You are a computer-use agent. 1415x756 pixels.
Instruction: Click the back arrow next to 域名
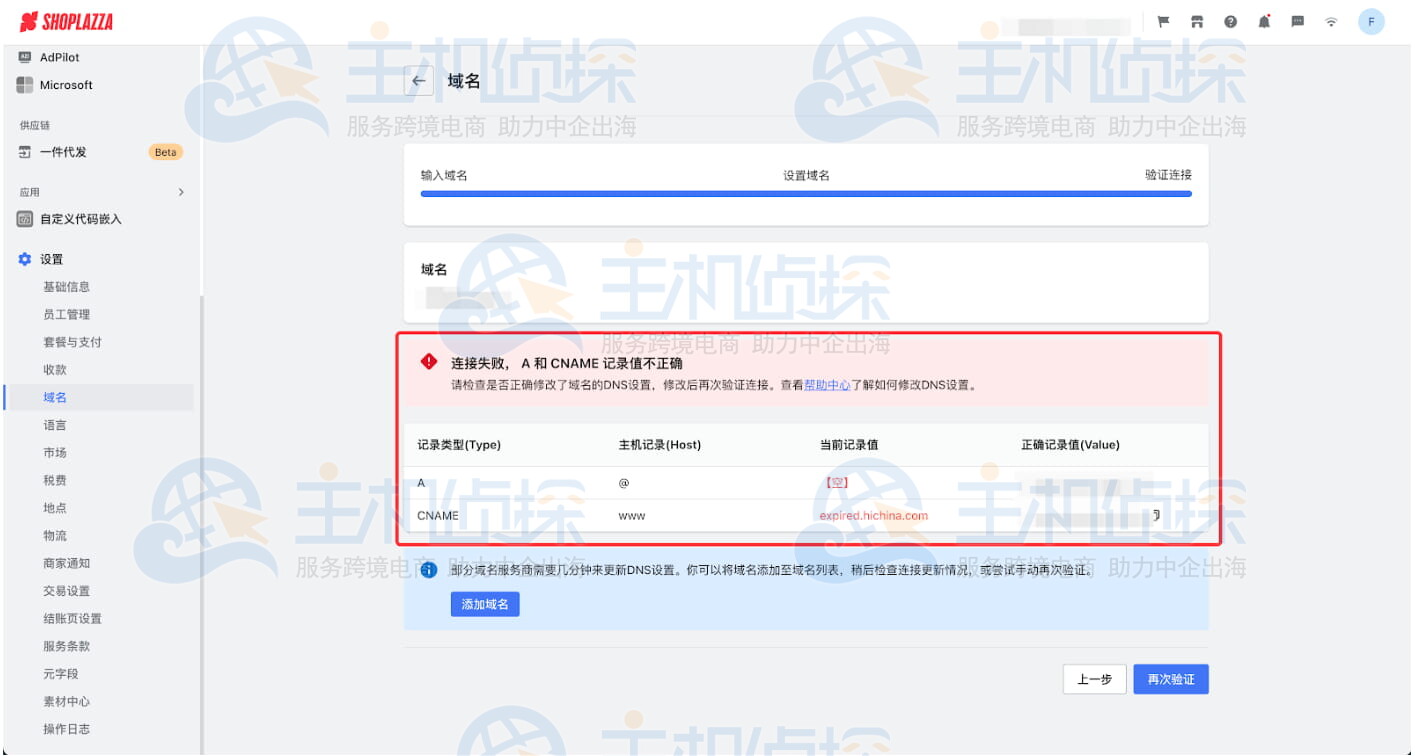(419, 80)
